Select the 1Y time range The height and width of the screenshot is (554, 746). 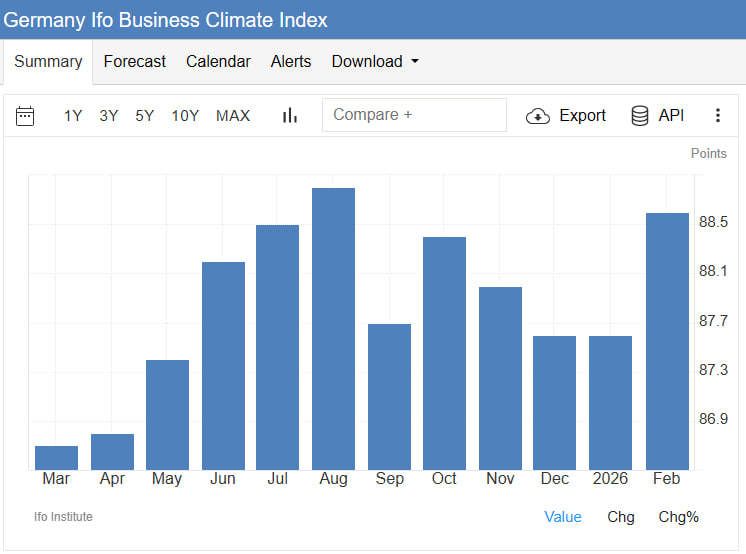(x=73, y=116)
